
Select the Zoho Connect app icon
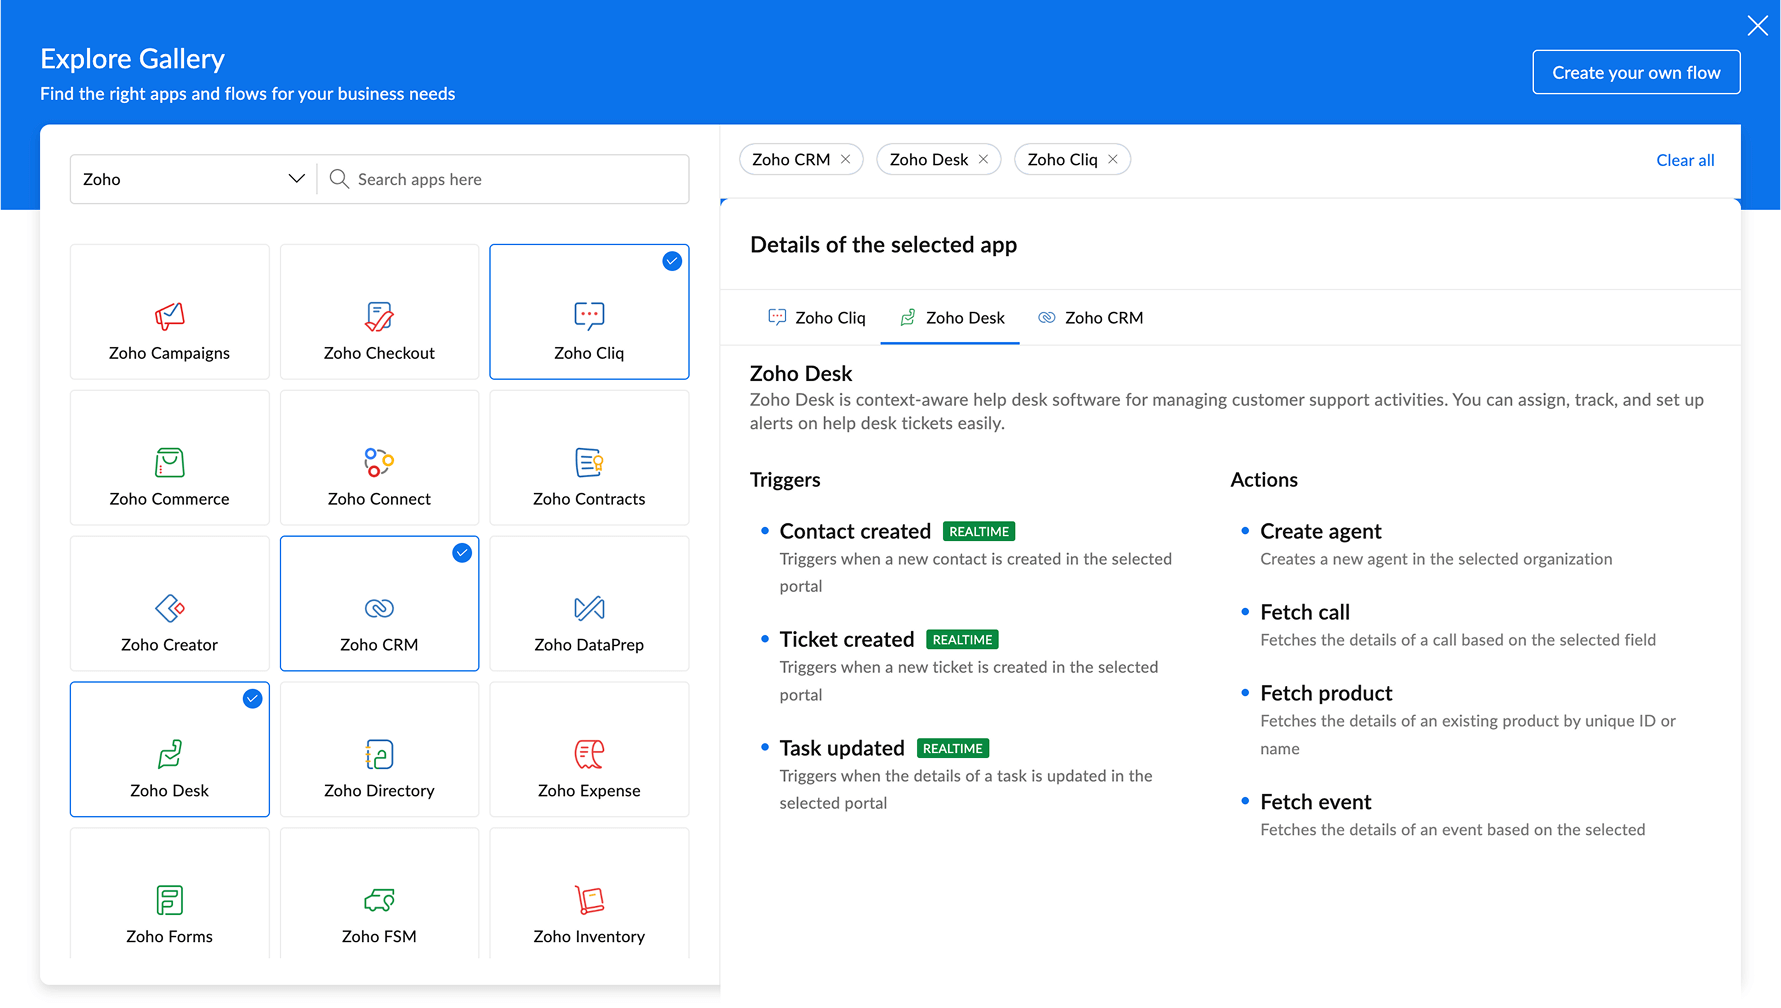tap(379, 462)
